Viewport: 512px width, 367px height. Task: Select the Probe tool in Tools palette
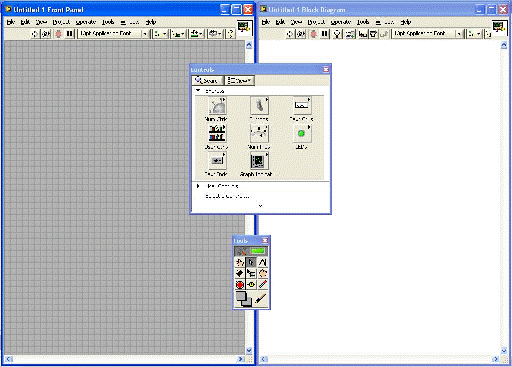(x=251, y=284)
